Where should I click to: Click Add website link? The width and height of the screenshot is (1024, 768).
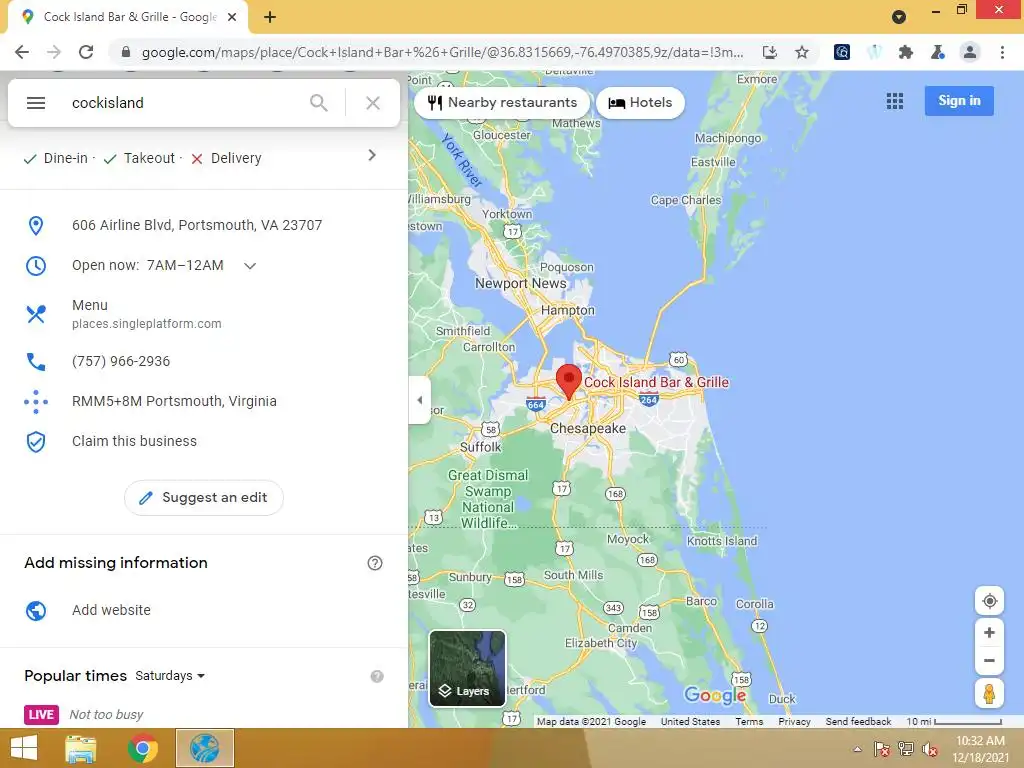(111, 610)
